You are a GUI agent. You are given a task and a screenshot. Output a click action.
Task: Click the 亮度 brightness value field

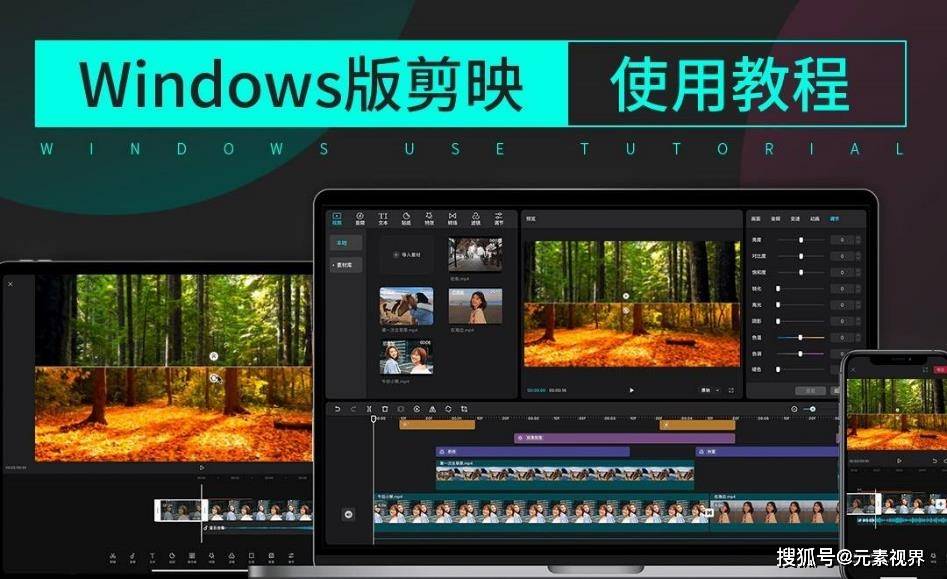pyautogui.click(x=841, y=240)
